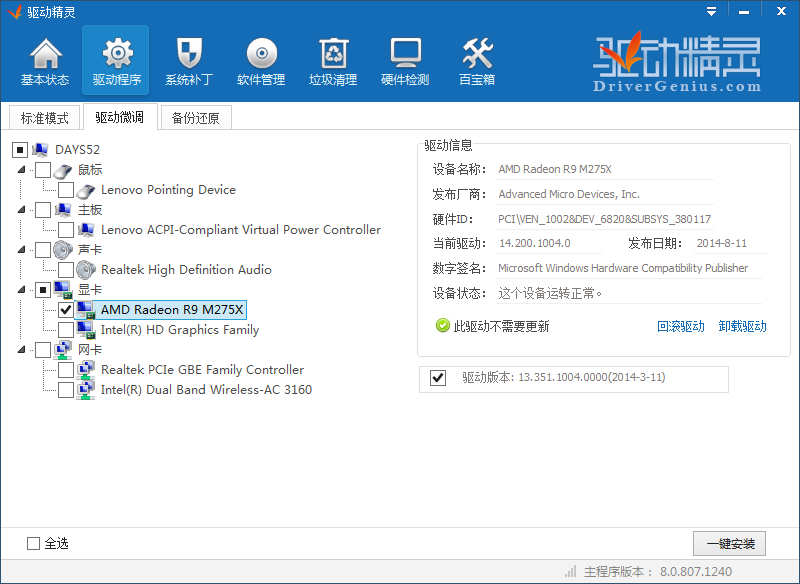This screenshot has height=584, width=800.
Task: Click the 显卡 display category icon
Action: tap(63, 289)
